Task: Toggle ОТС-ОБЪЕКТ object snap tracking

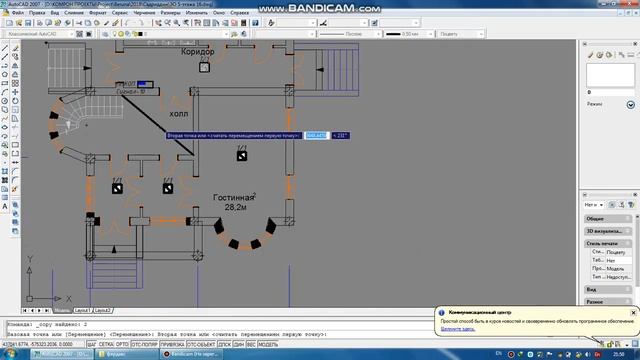Action: coord(201,344)
